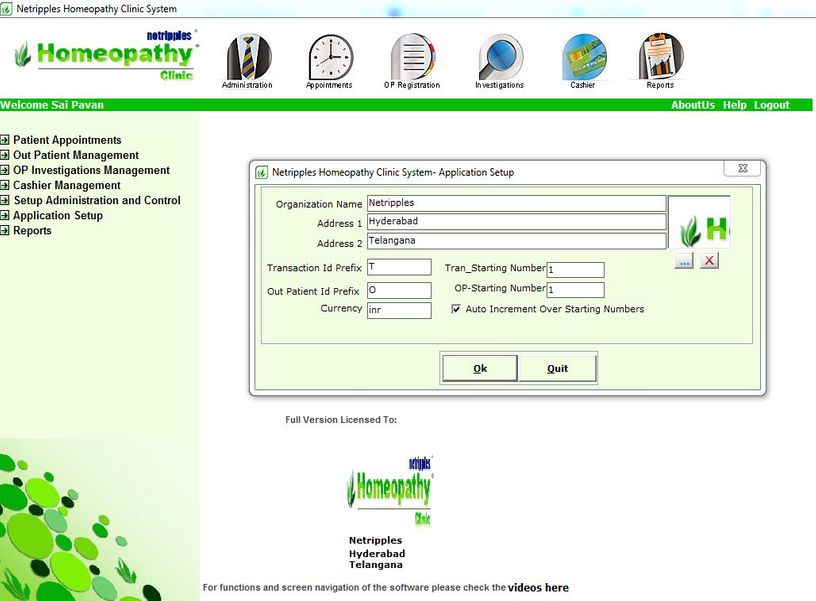Open Patient Appointments in the sidebar
This screenshot has width=816, height=601.
pyautogui.click(x=67, y=140)
